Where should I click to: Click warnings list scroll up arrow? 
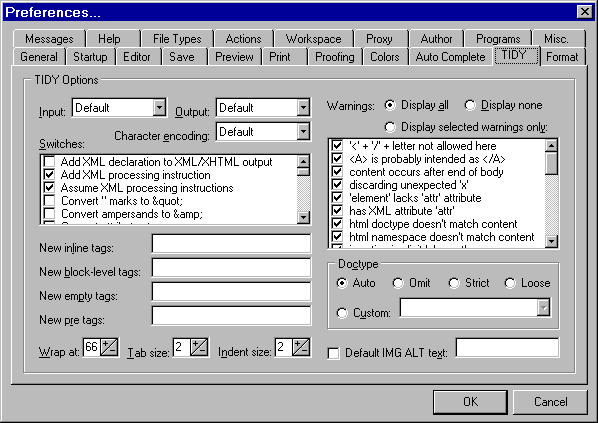(x=551, y=145)
